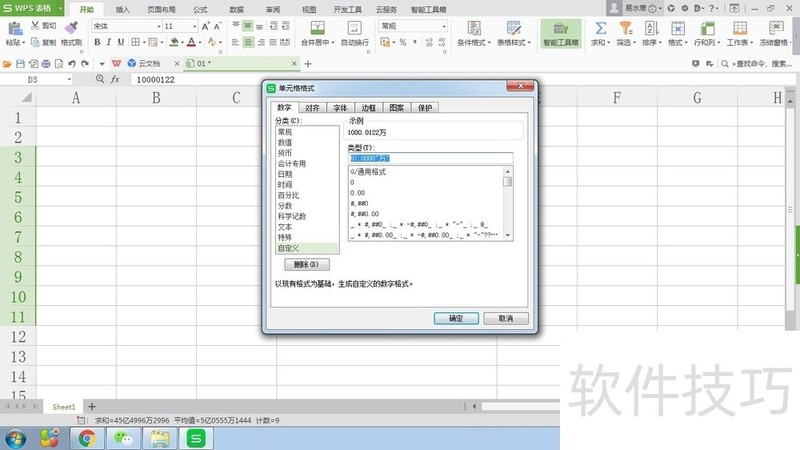Select the 0.00 format in type list
This screenshot has width=800, height=450.
(x=426, y=193)
